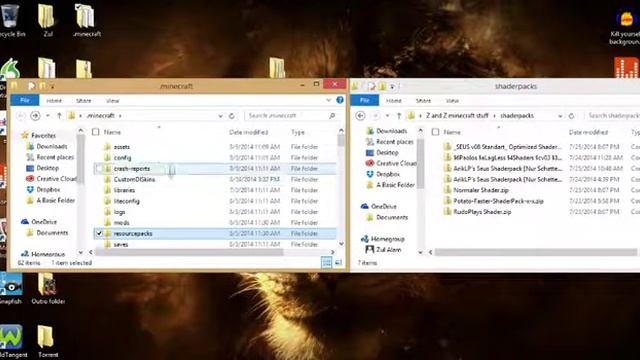Open Share tab in shaderpacks window
This screenshot has width=640, height=360.
[423, 100]
